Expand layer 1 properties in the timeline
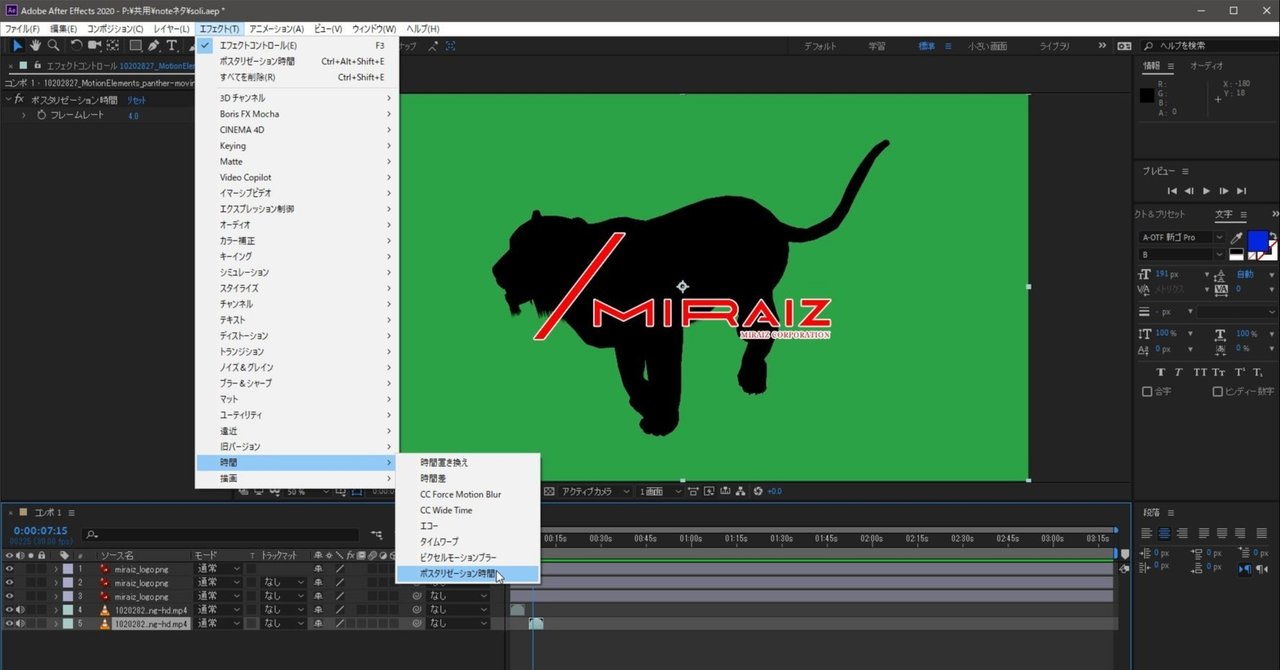 pyautogui.click(x=56, y=569)
